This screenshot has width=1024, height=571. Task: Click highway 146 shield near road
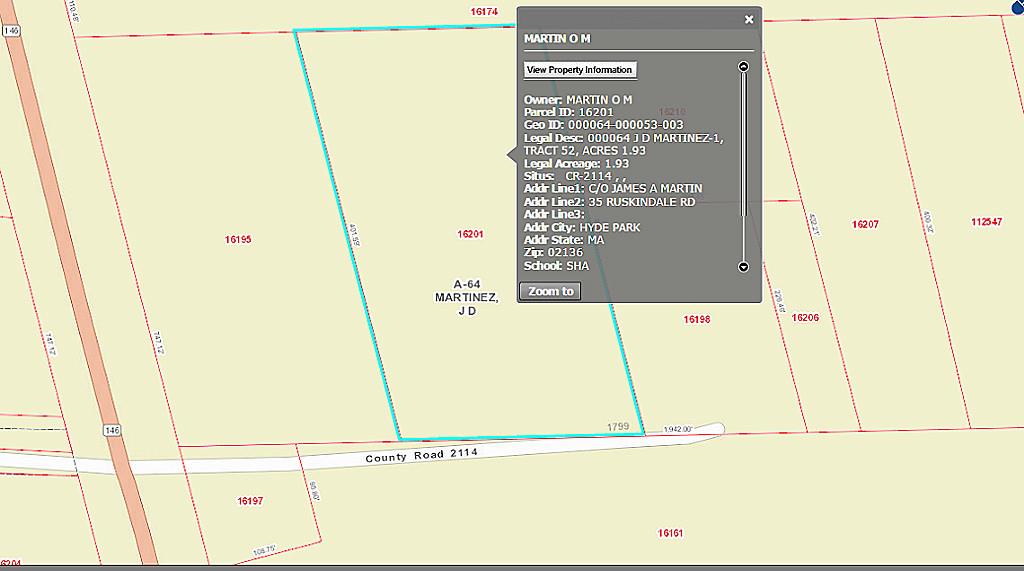click(112, 431)
